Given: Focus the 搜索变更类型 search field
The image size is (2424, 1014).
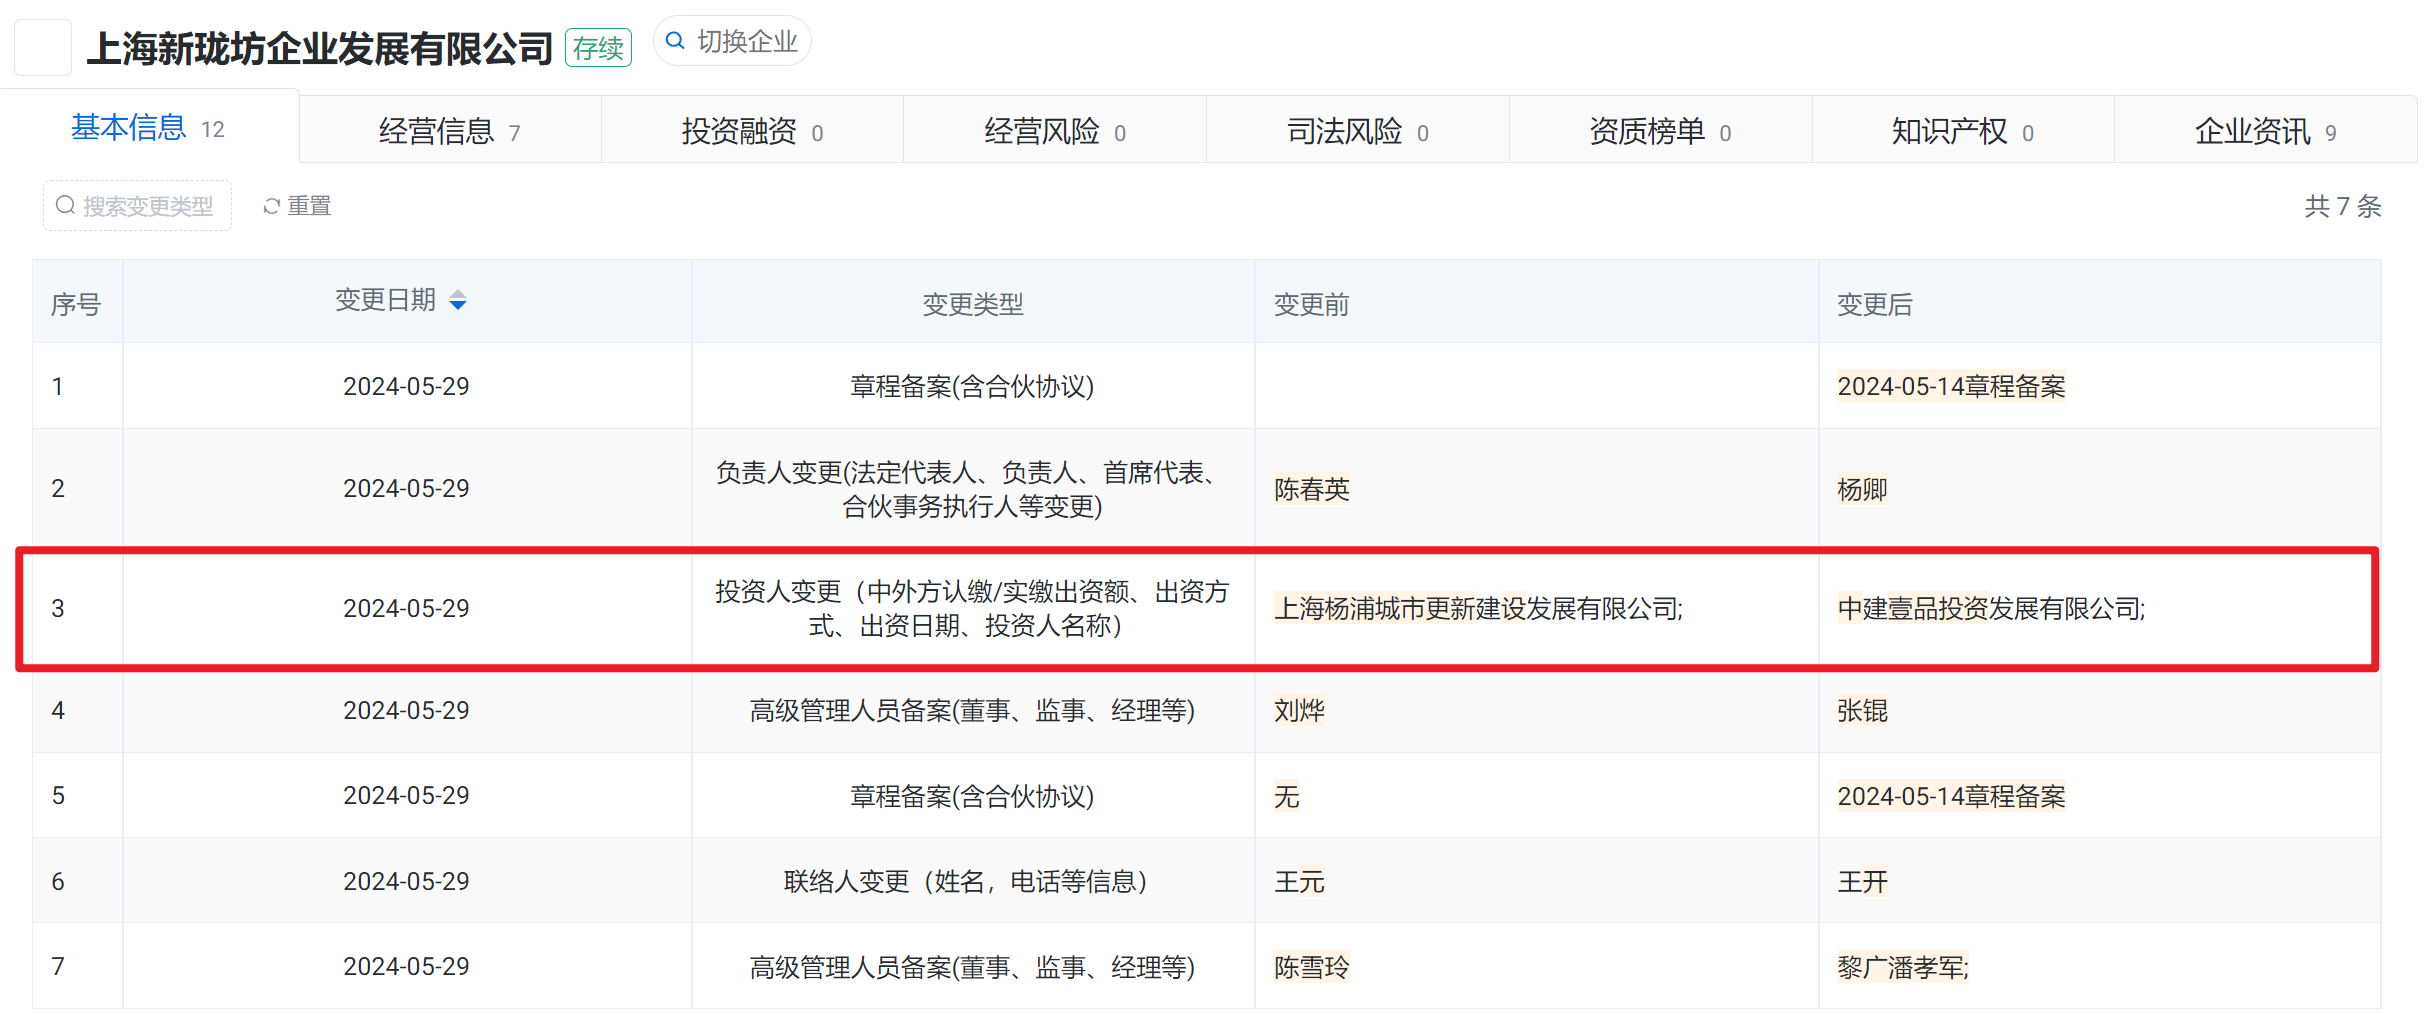Looking at the screenshot, I should point(138,206).
